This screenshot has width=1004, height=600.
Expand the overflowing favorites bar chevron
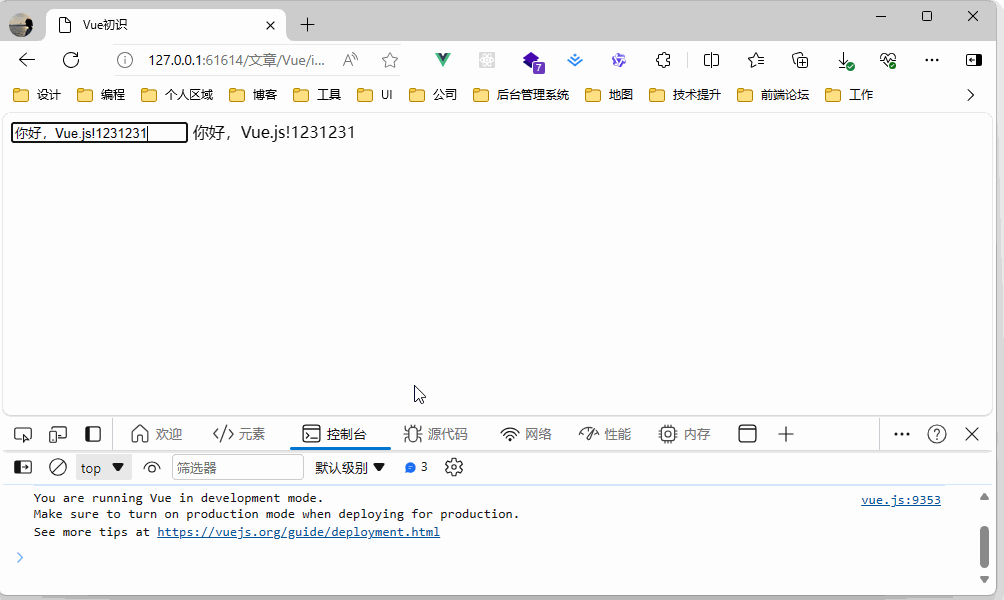(x=969, y=94)
